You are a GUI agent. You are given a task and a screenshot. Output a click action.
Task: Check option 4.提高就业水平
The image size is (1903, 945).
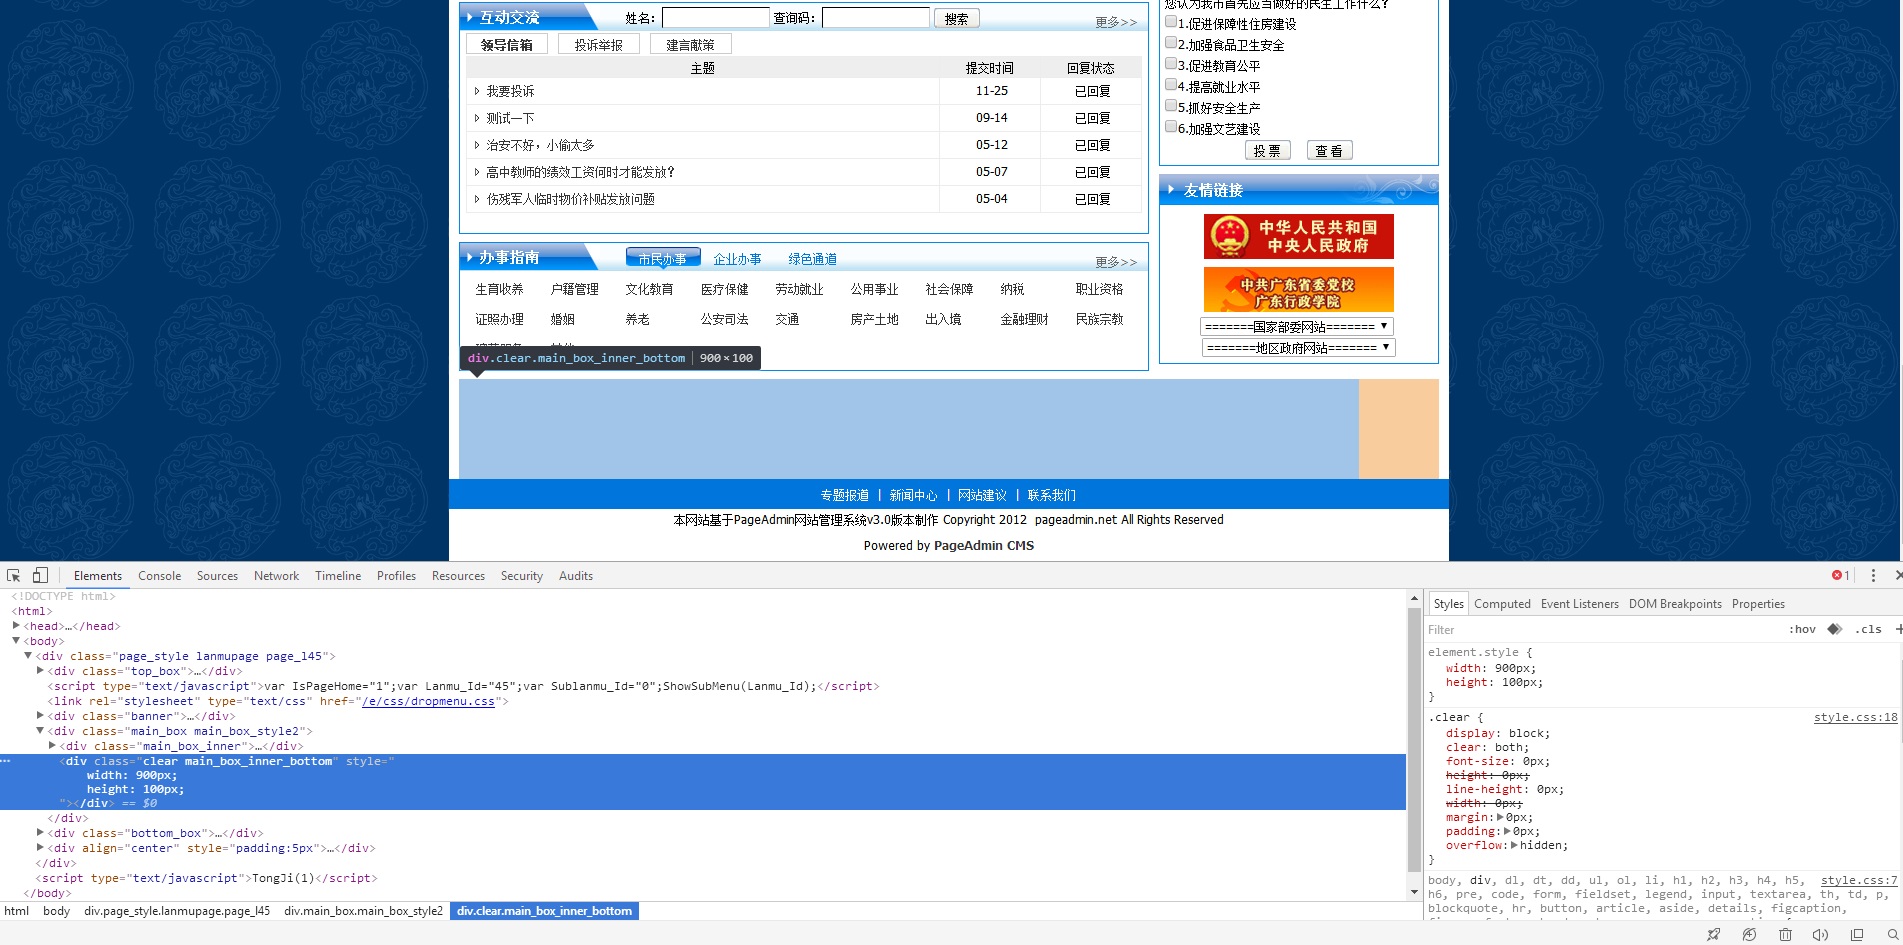click(1171, 85)
